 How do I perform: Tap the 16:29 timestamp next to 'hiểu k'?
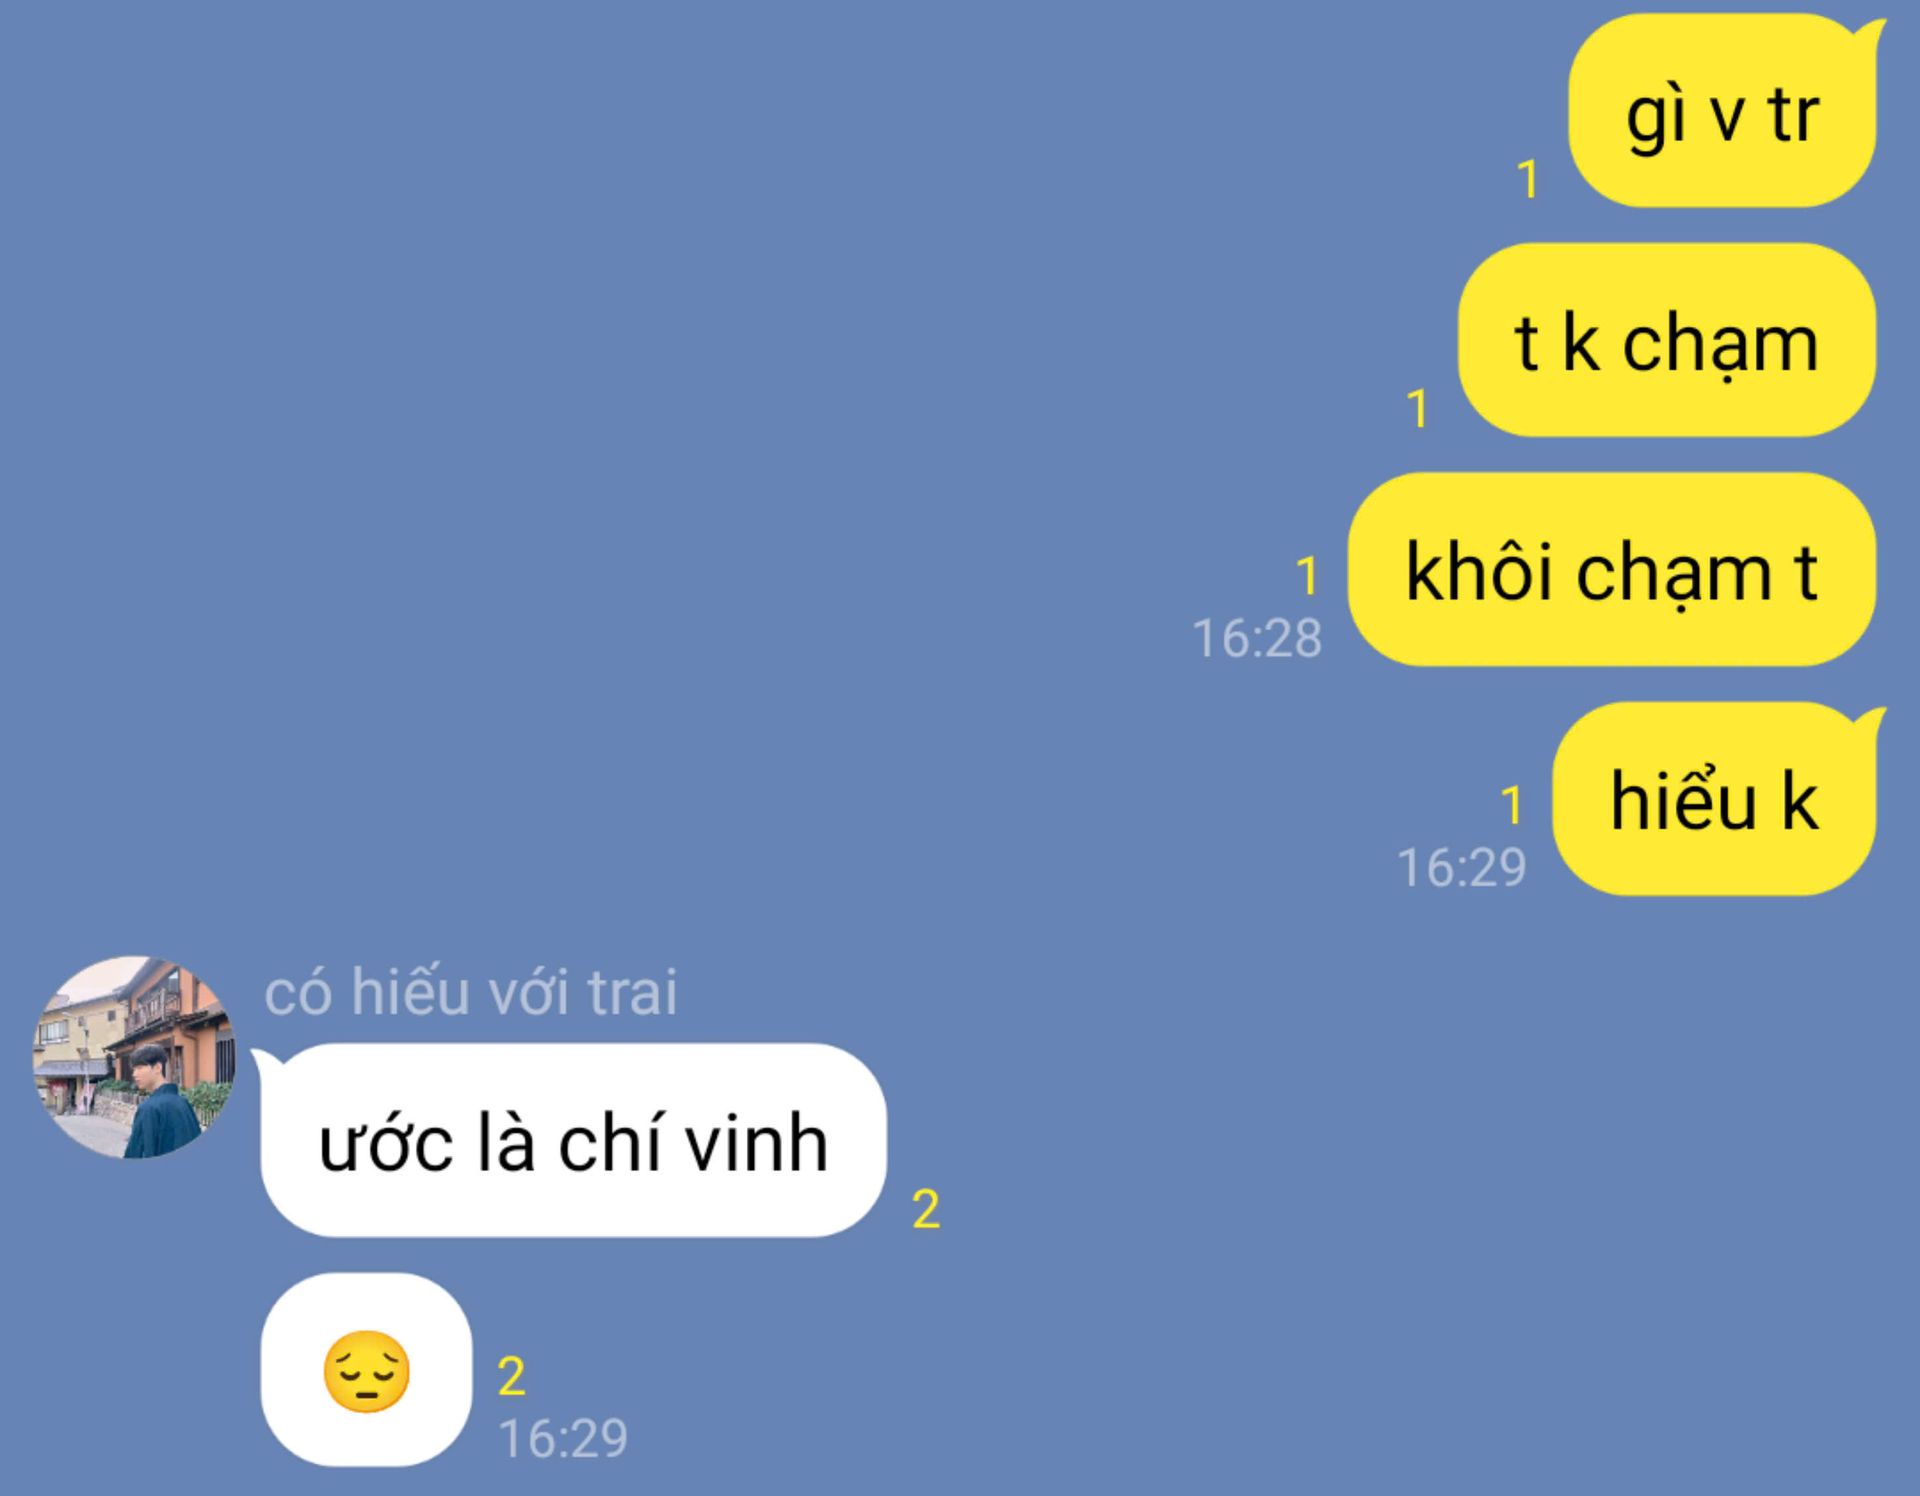[x=1461, y=867]
